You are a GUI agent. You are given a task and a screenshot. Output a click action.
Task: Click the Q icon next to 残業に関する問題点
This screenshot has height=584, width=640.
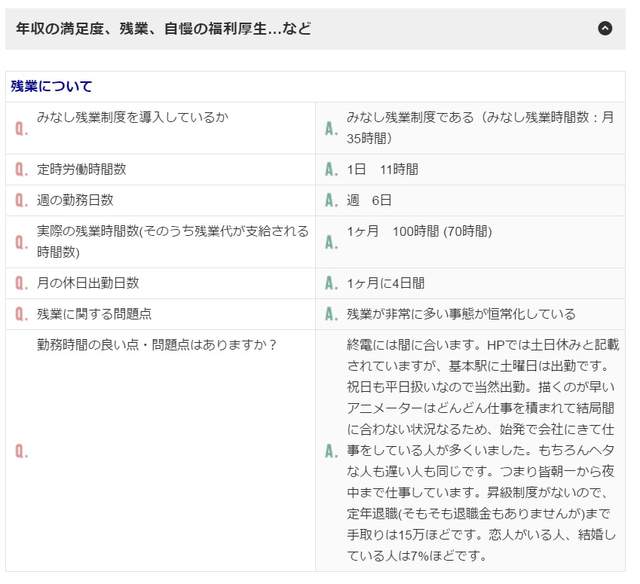click(21, 314)
